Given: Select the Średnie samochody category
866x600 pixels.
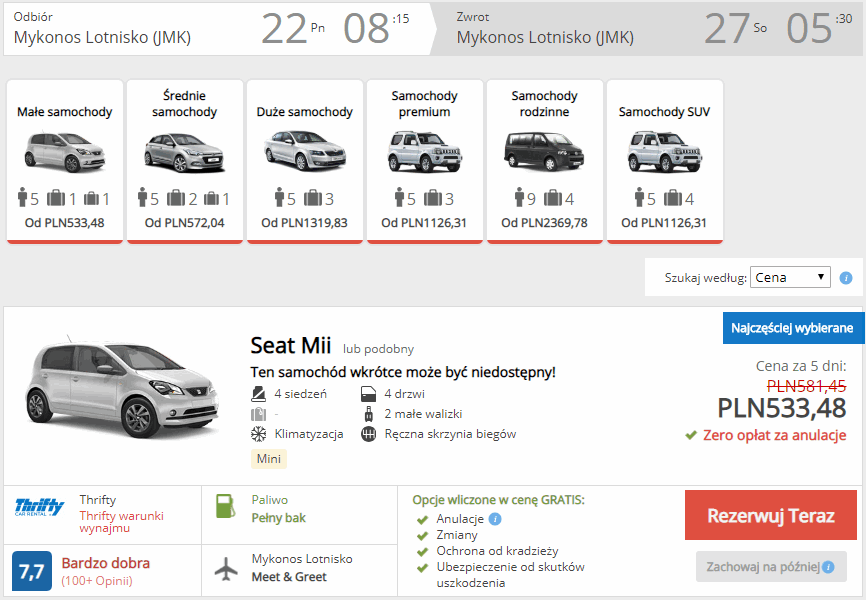Looking at the screenshot, I should pos(185,160).
